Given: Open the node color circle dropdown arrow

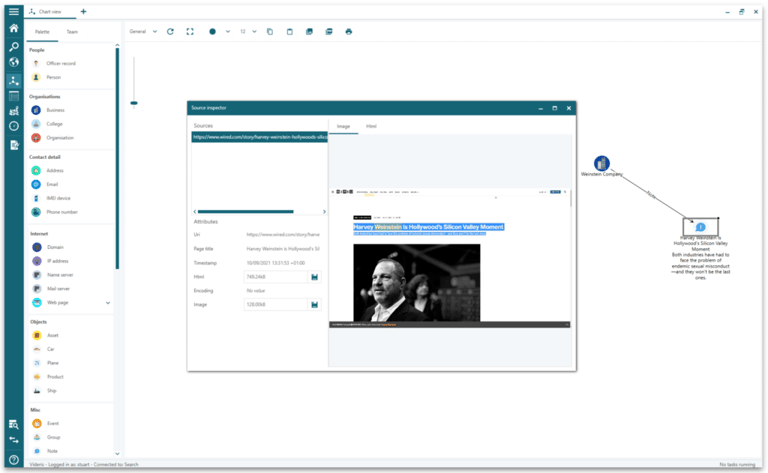Looking at the screenshot, I should [x=228, y=31].
